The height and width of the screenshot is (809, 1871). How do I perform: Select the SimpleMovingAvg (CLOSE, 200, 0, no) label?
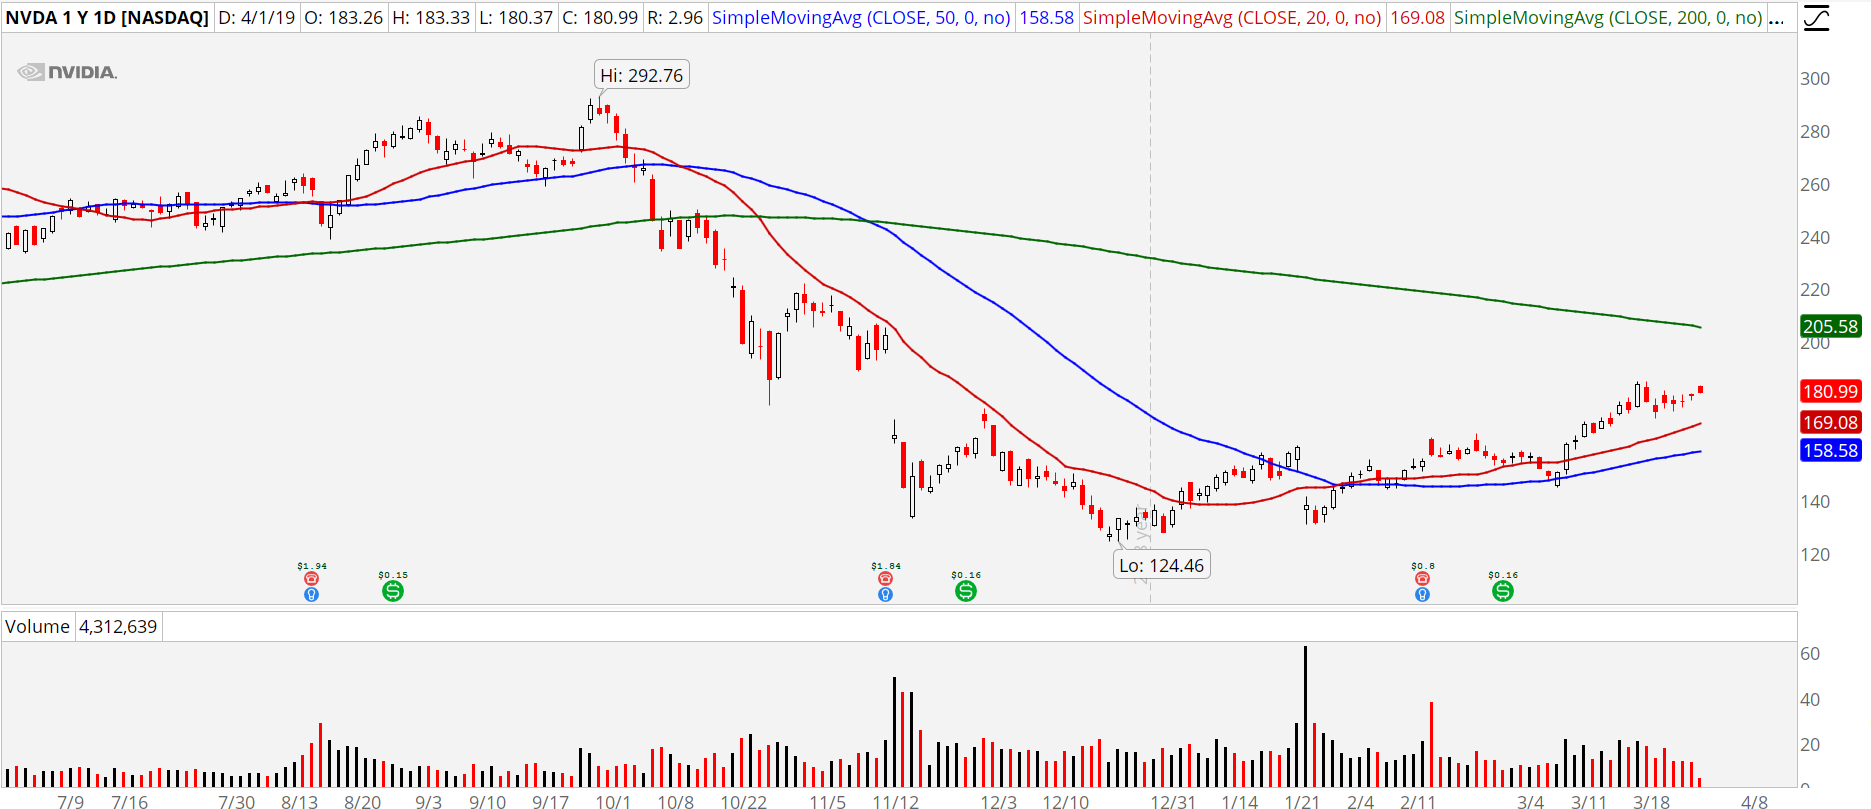1608,18
